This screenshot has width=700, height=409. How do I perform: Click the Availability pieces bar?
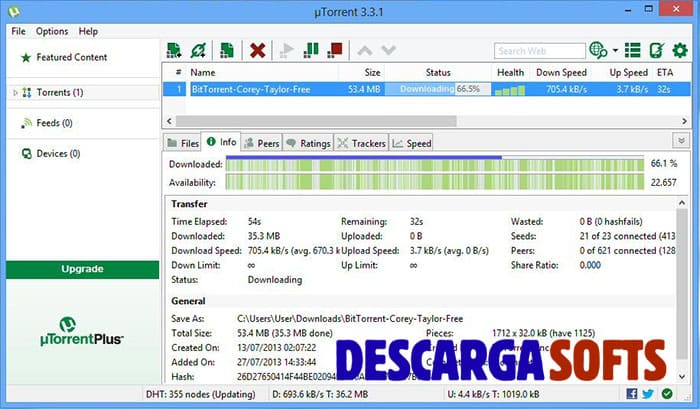435,183
